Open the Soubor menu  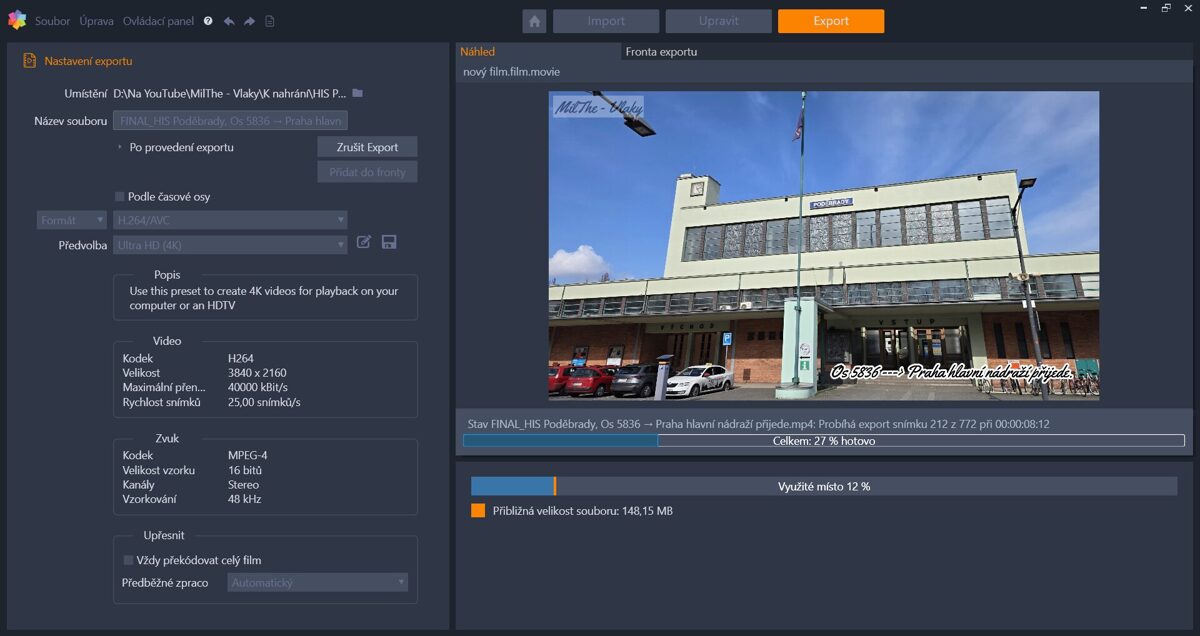click(x=52, y=20)
